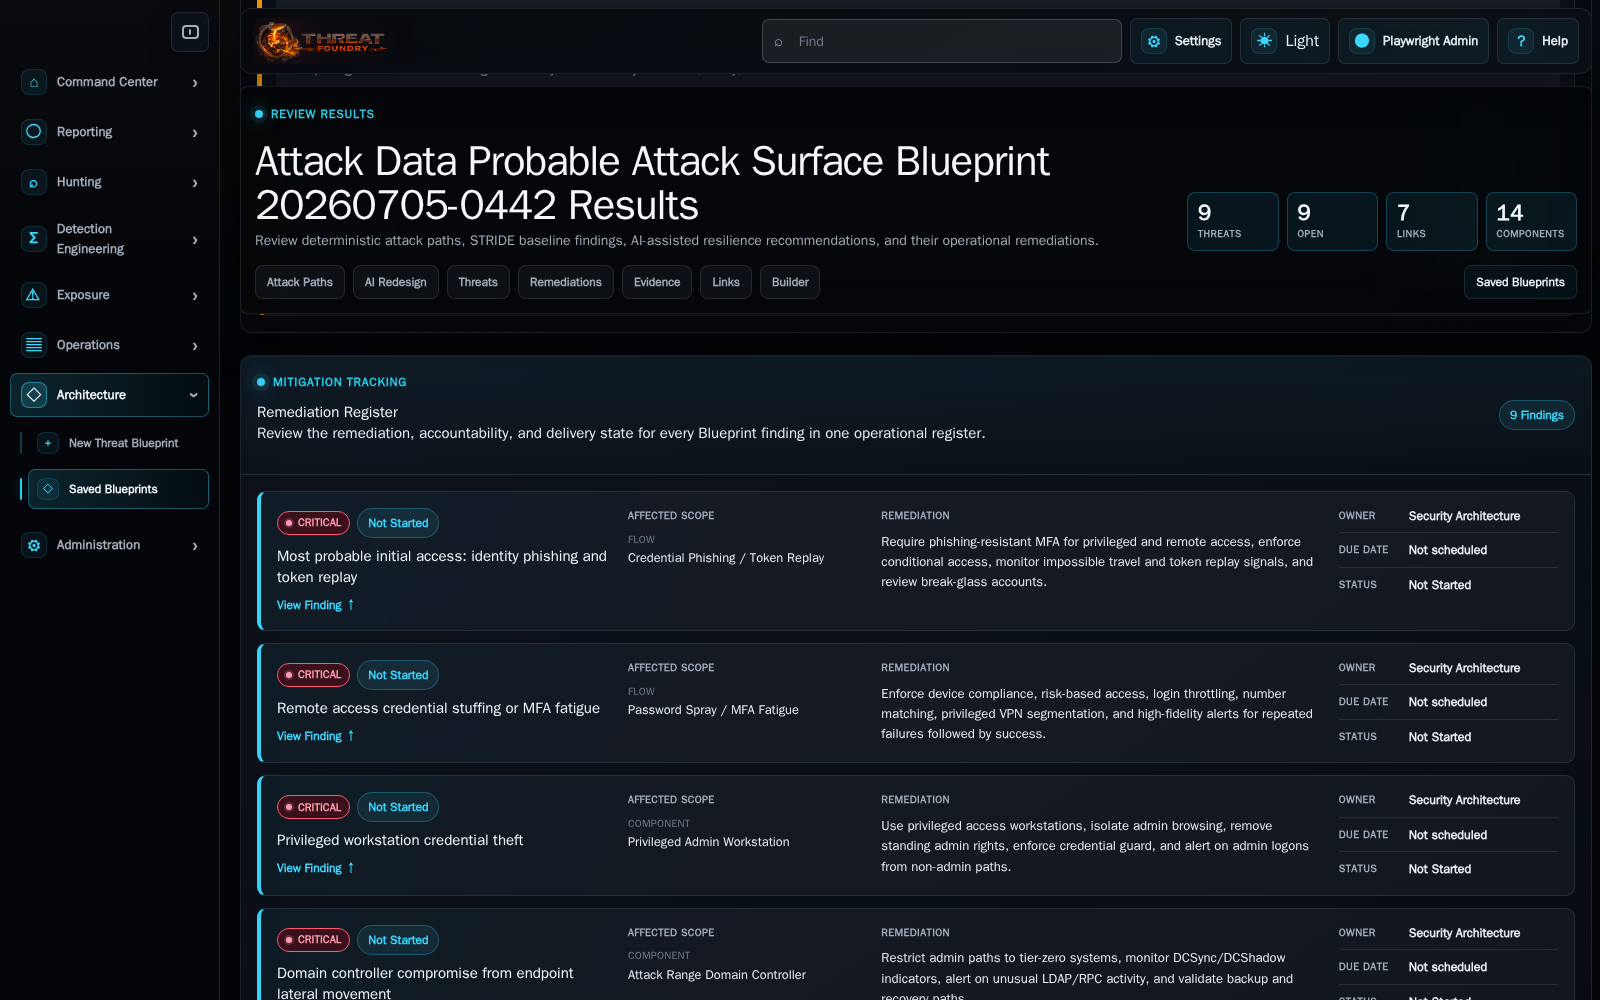Click the Architecture diamond icon
1600x1000 pixels.
pos(34,395)
